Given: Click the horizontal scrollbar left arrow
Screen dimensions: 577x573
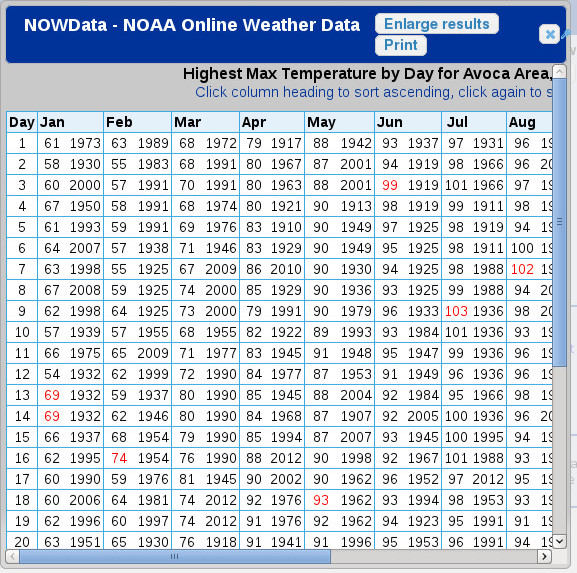Looking at the screenshot, I should [x=13, y=556].
